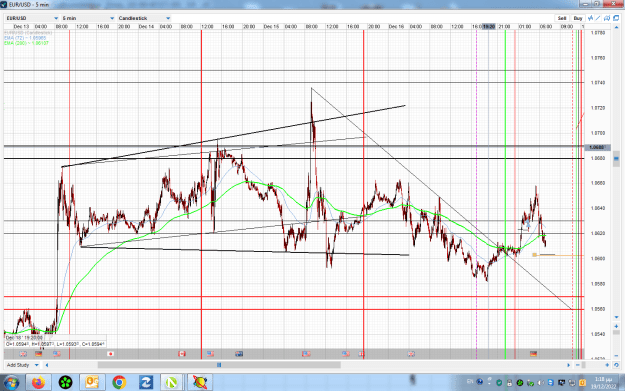Select the draw line tool icon
Image resolution: width=625 pixels, height=391 pixels.
598,18
